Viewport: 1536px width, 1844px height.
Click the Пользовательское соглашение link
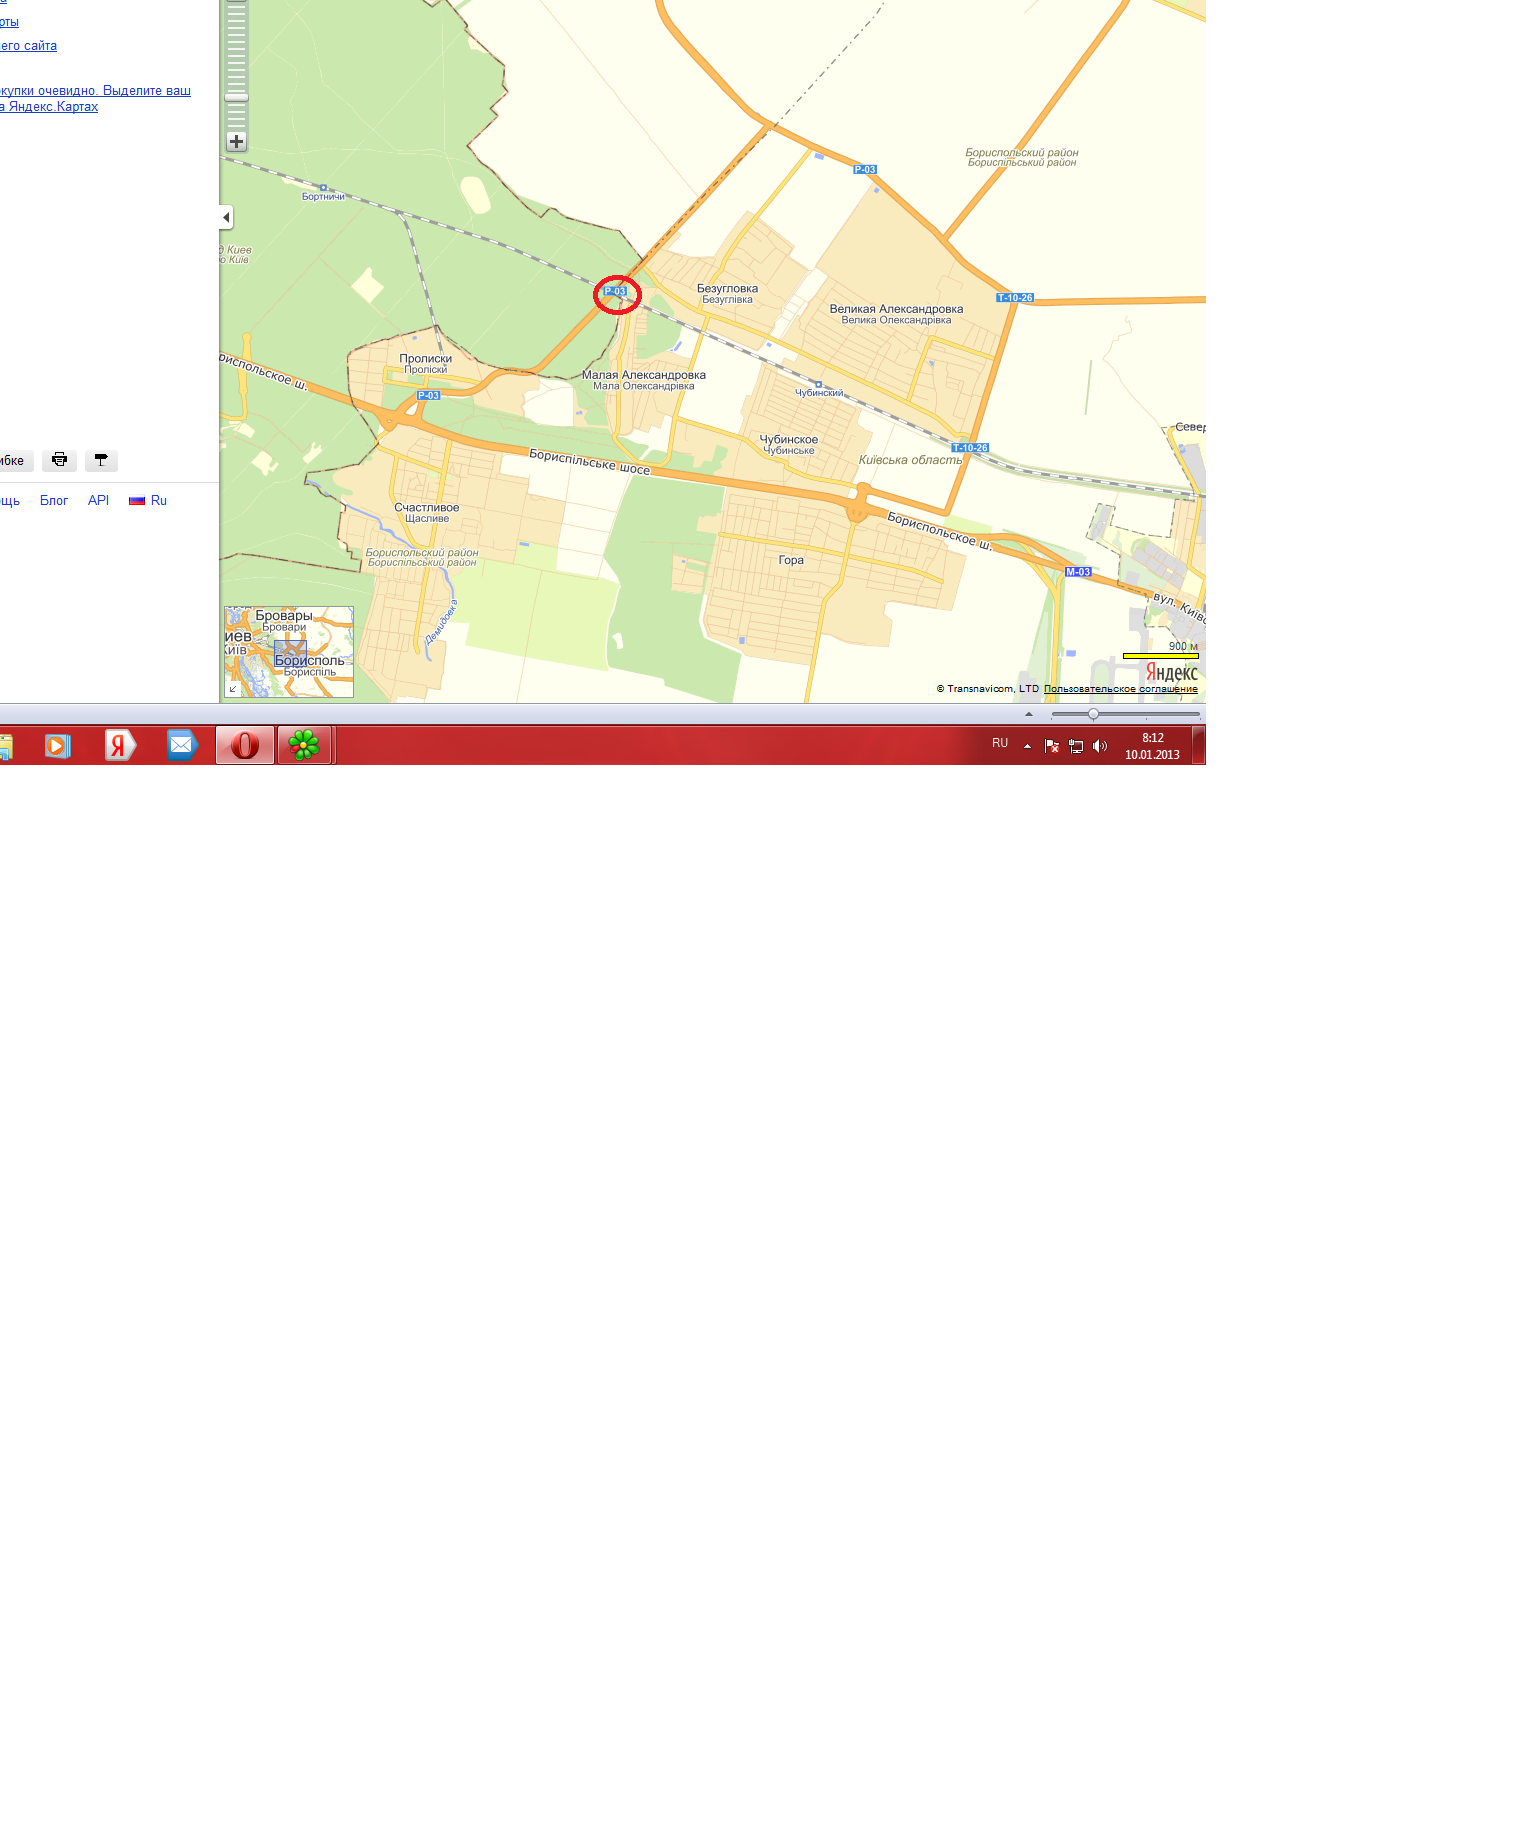point(1120,689)
